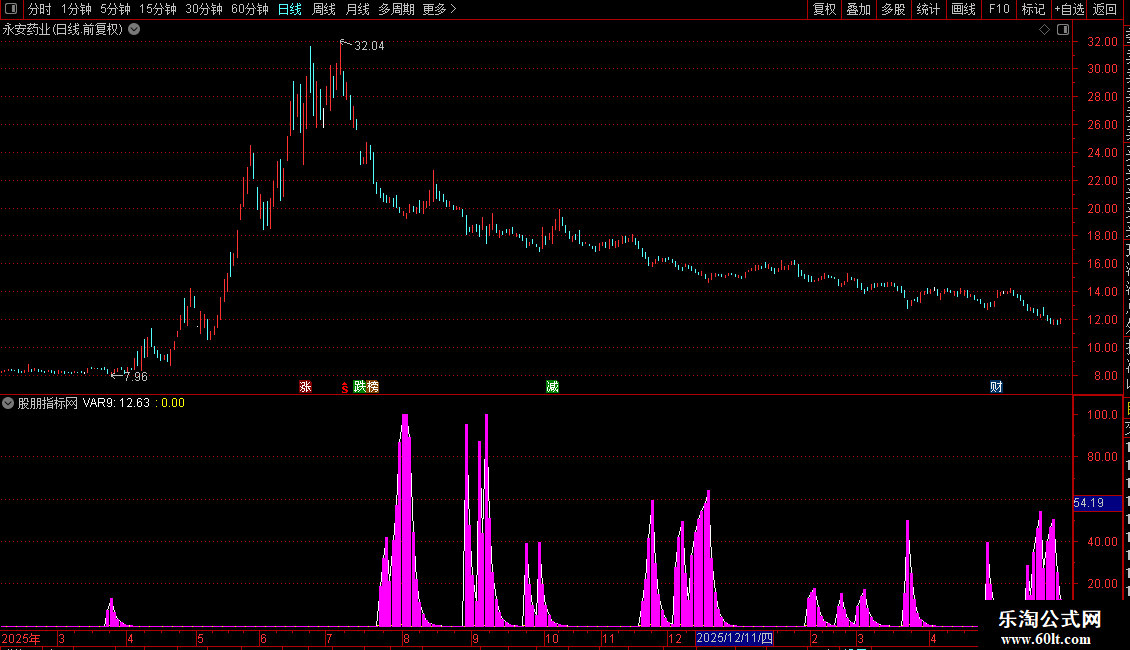Screen dimensions: 1130x650
Task: Click the 减 event marker
Action: click(x=552, y=387)
